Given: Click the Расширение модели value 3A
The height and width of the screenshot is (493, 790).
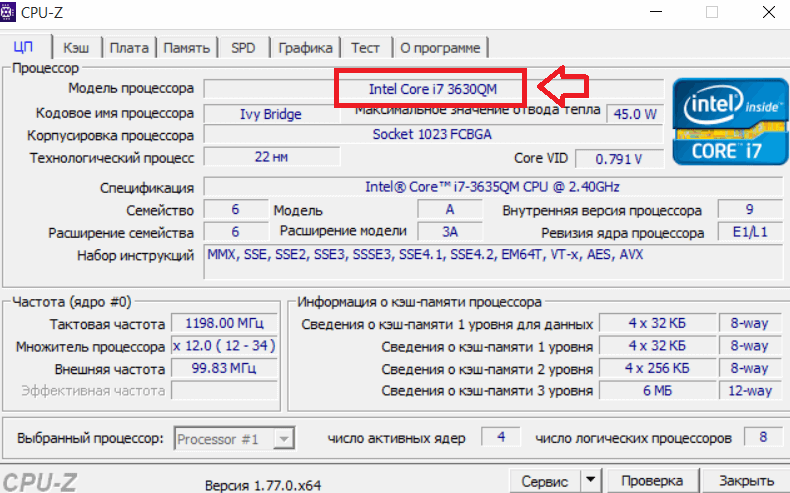Looking at the screenshot, I should tap(450, 232).
